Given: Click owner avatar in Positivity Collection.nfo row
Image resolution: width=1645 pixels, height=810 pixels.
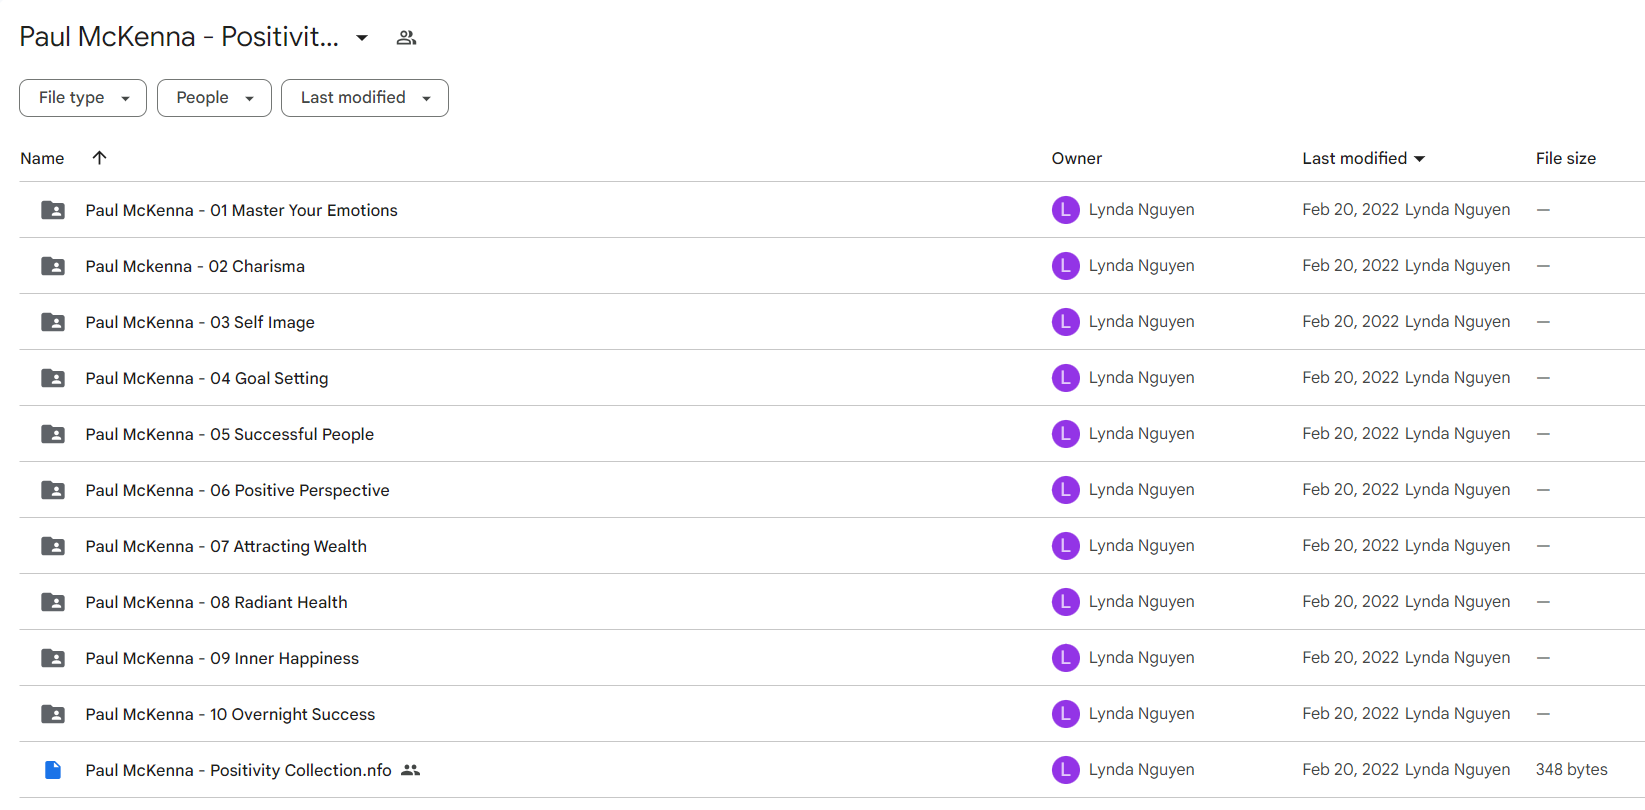Looking at the screenshot, I should (1066, 770).
